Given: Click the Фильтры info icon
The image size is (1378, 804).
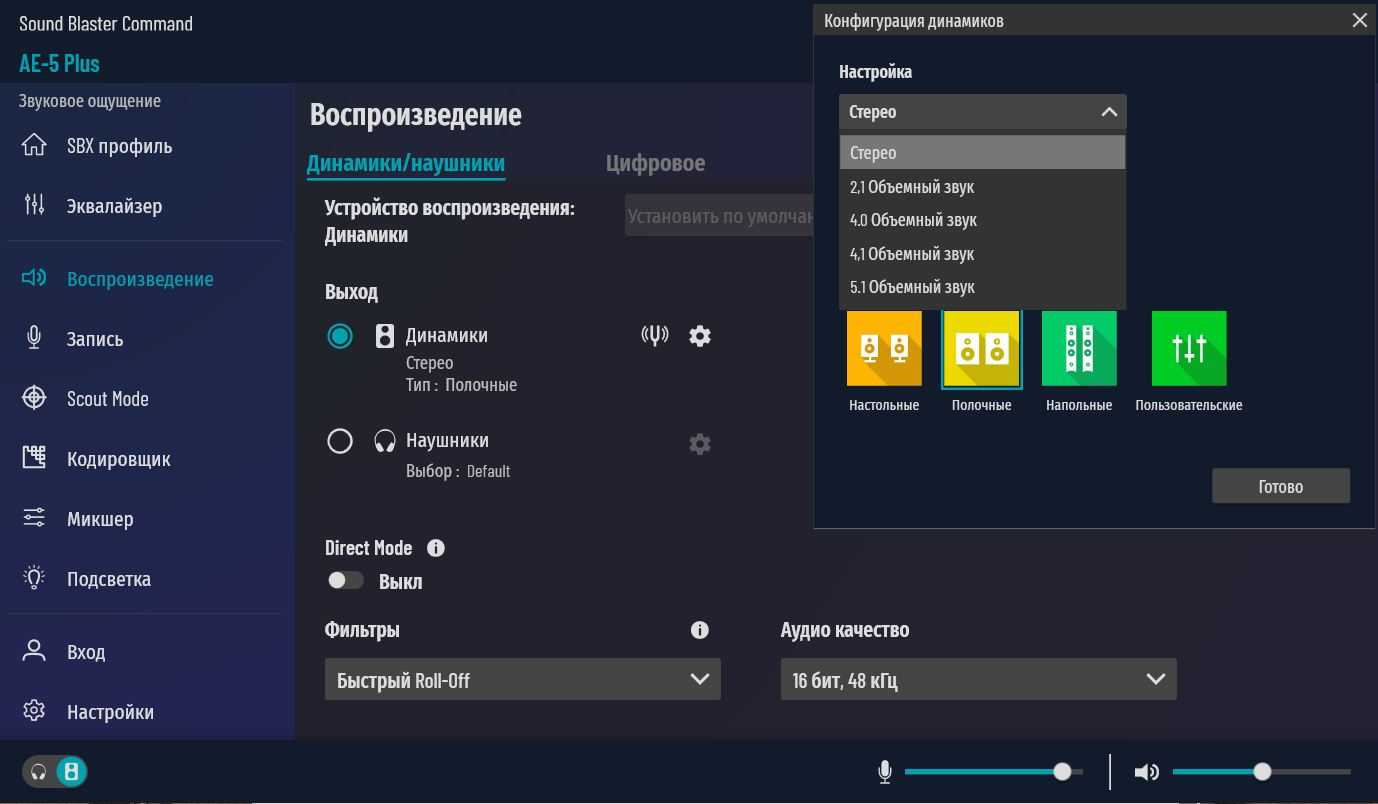Looking at the screenshot, I should (700, 630).
